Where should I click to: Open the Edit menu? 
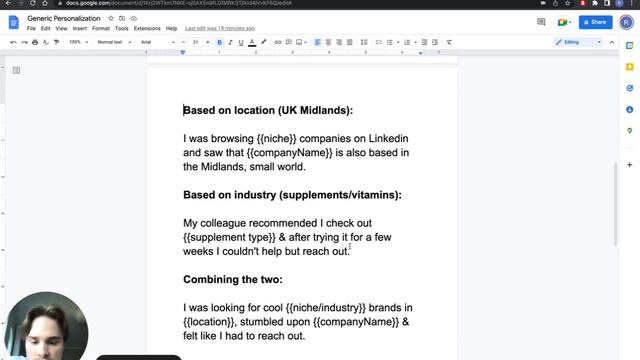pyautogui.click(x=45, y=29)
